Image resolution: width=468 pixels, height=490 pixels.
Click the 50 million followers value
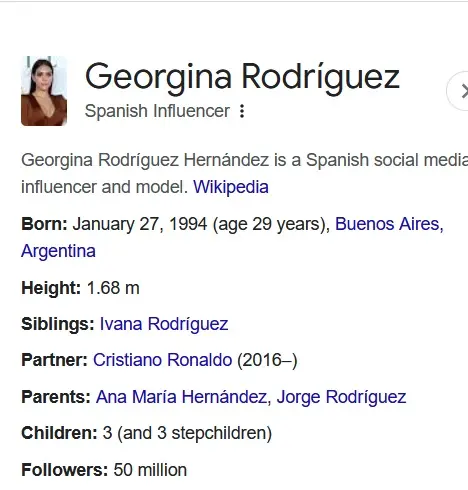pos(150,470)
